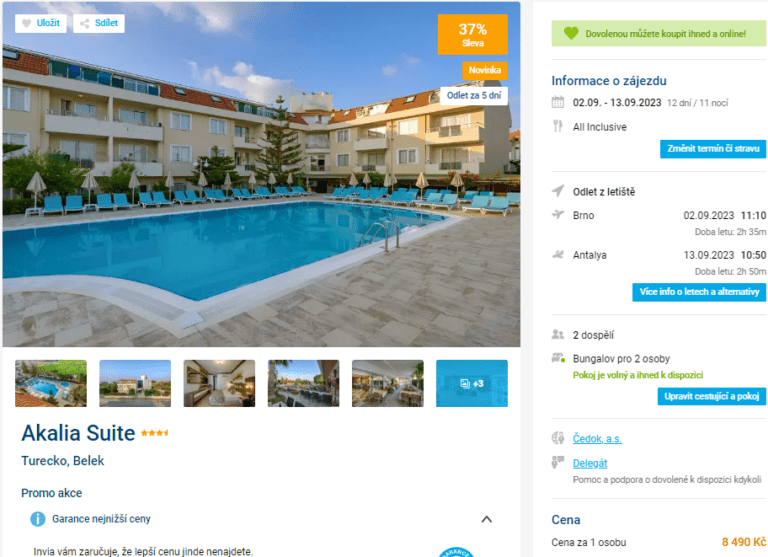Open the Delegát link
This screenshot has width=768, height=557.
[x=590, y=463]
